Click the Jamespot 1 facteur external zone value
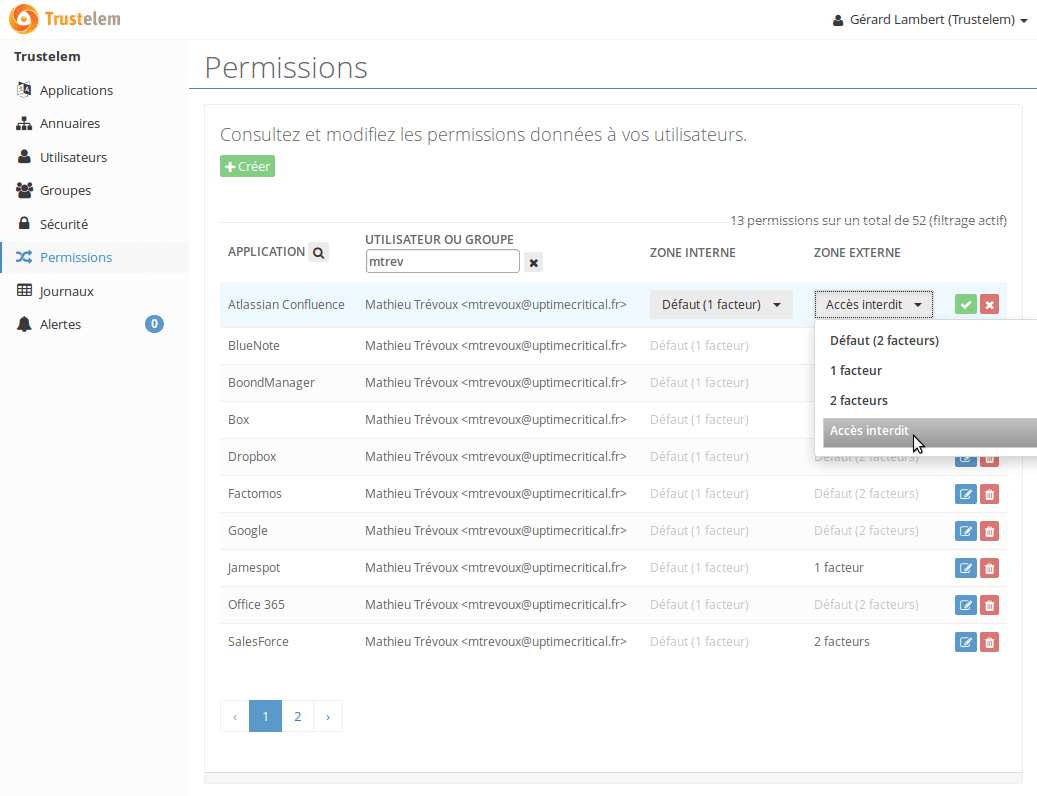 point(839,568)
